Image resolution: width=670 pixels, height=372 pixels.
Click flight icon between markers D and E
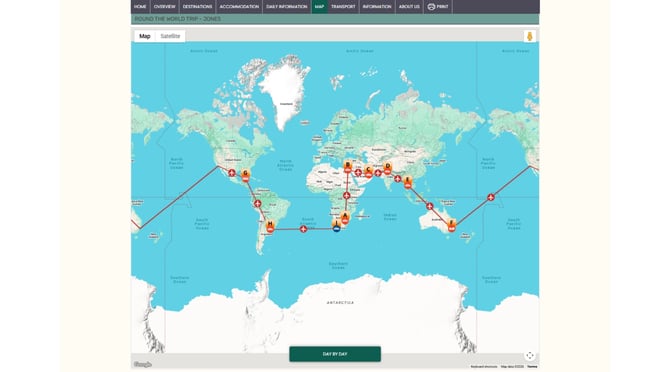(x=398, y=179)
